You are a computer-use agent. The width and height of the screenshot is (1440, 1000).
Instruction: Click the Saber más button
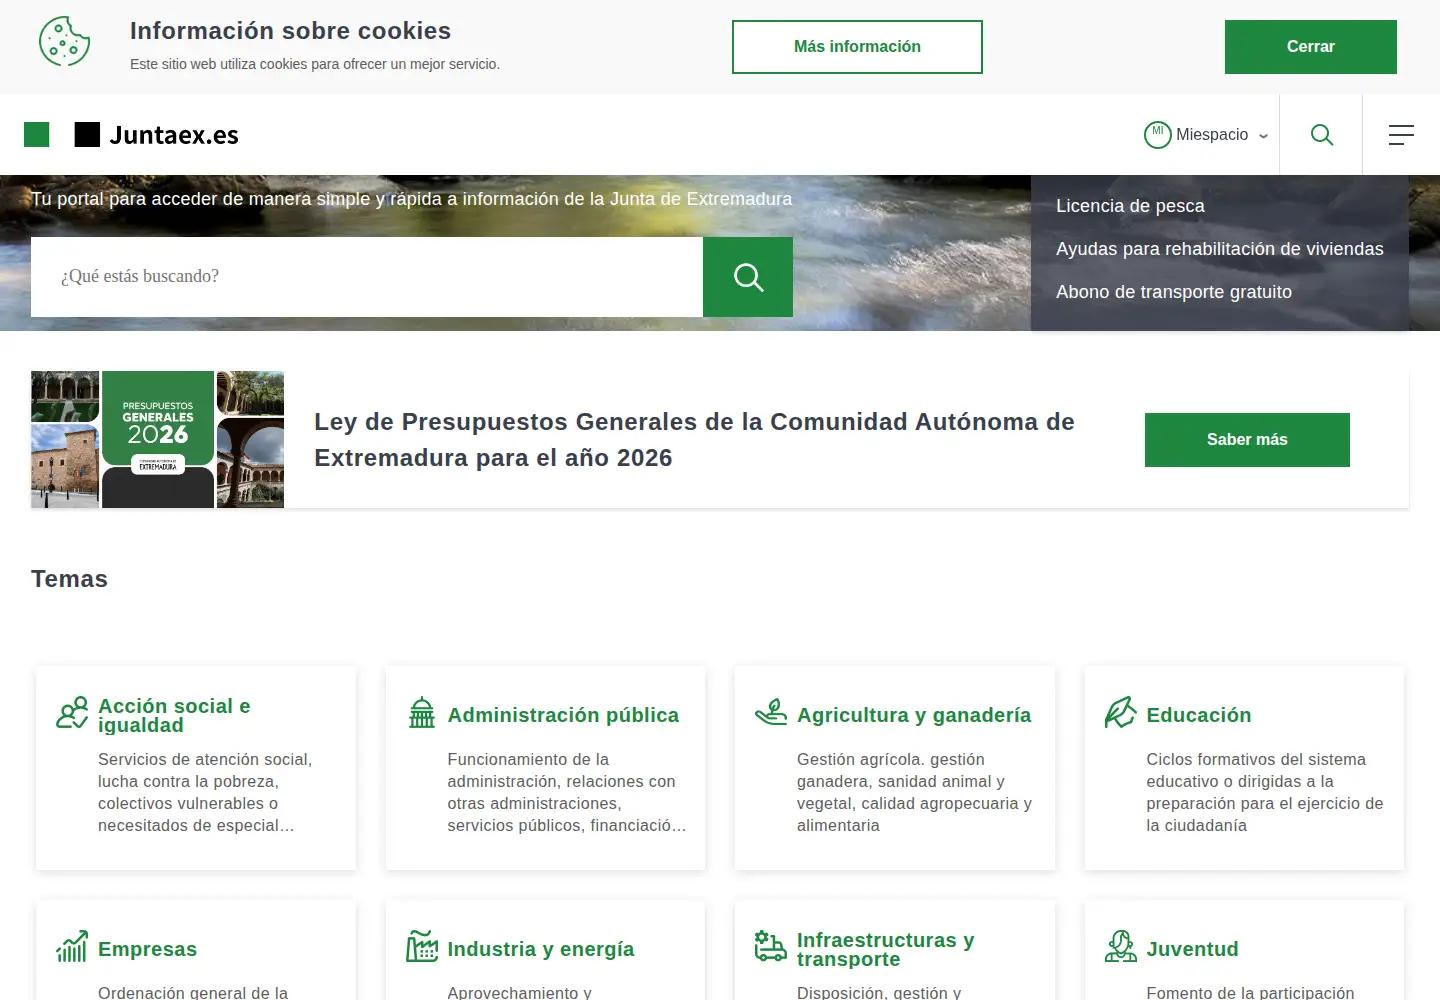[1247, 440]
